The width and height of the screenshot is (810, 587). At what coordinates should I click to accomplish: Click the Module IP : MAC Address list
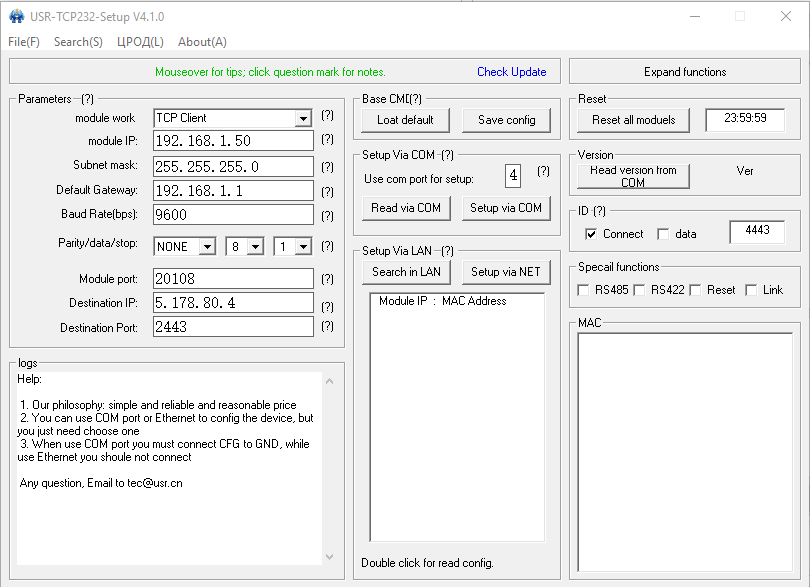point(457,418)
